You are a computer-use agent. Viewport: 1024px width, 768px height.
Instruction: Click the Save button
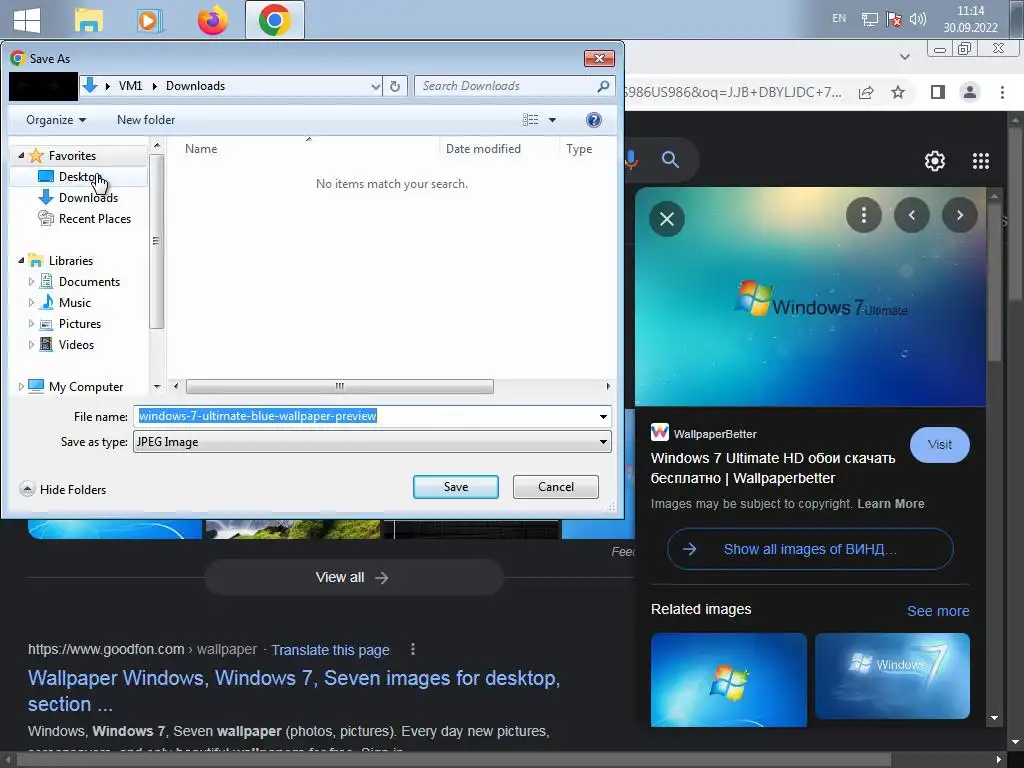click(x=455, y=487)
